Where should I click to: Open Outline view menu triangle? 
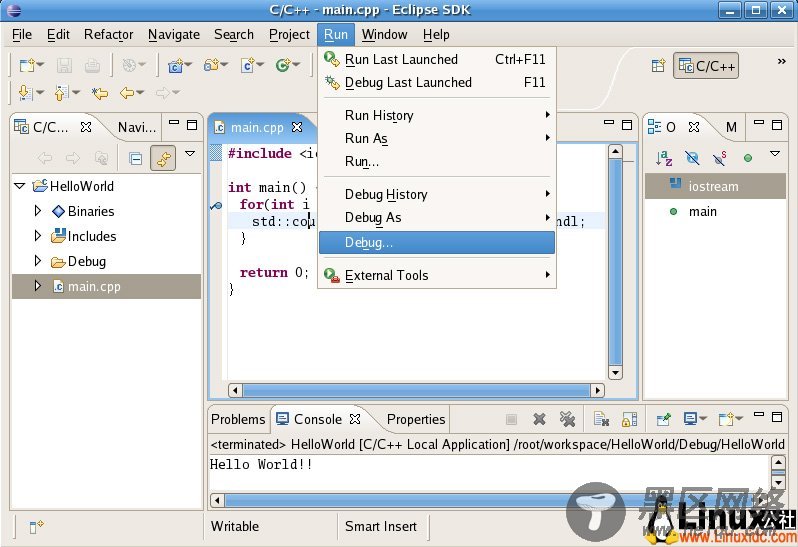(x=775, y=153)
